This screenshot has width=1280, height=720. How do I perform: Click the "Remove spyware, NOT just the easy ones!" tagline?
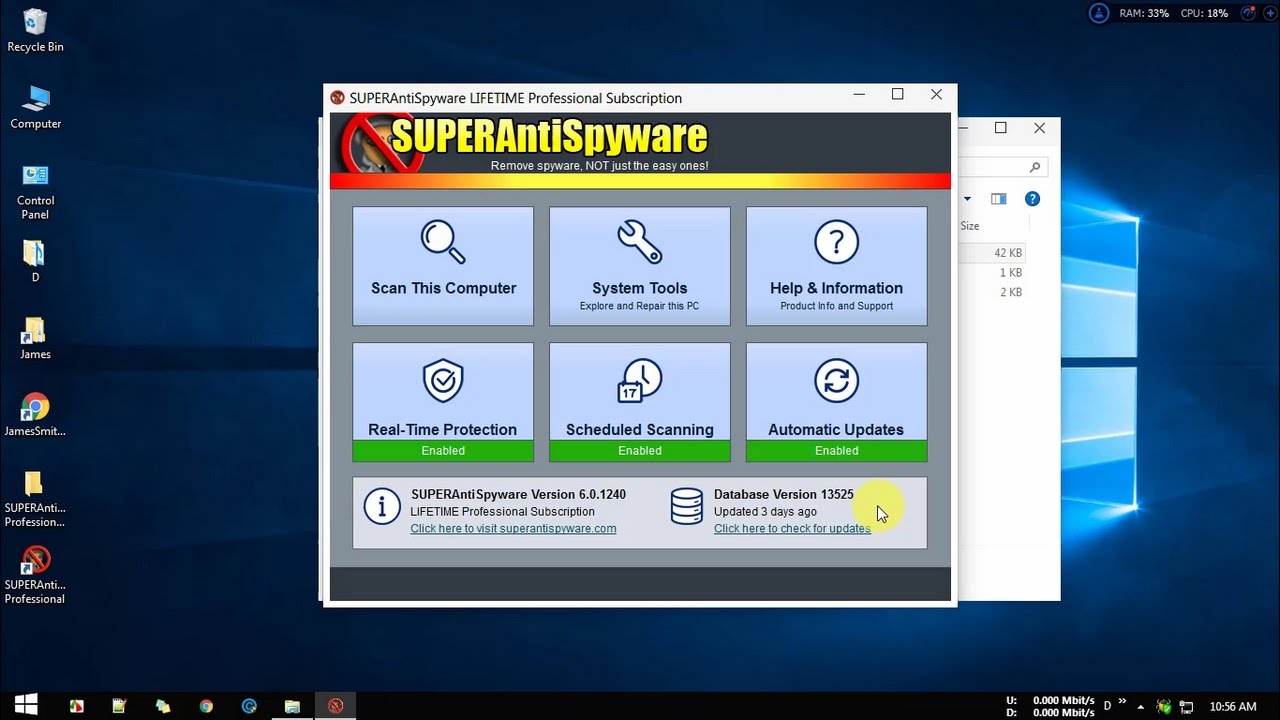[x=599, y=166]
